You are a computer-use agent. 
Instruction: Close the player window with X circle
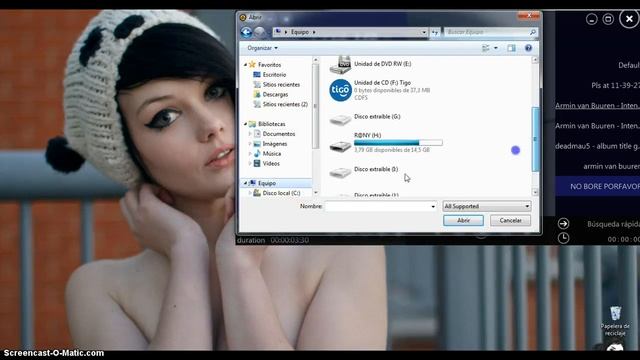point(629,19)
